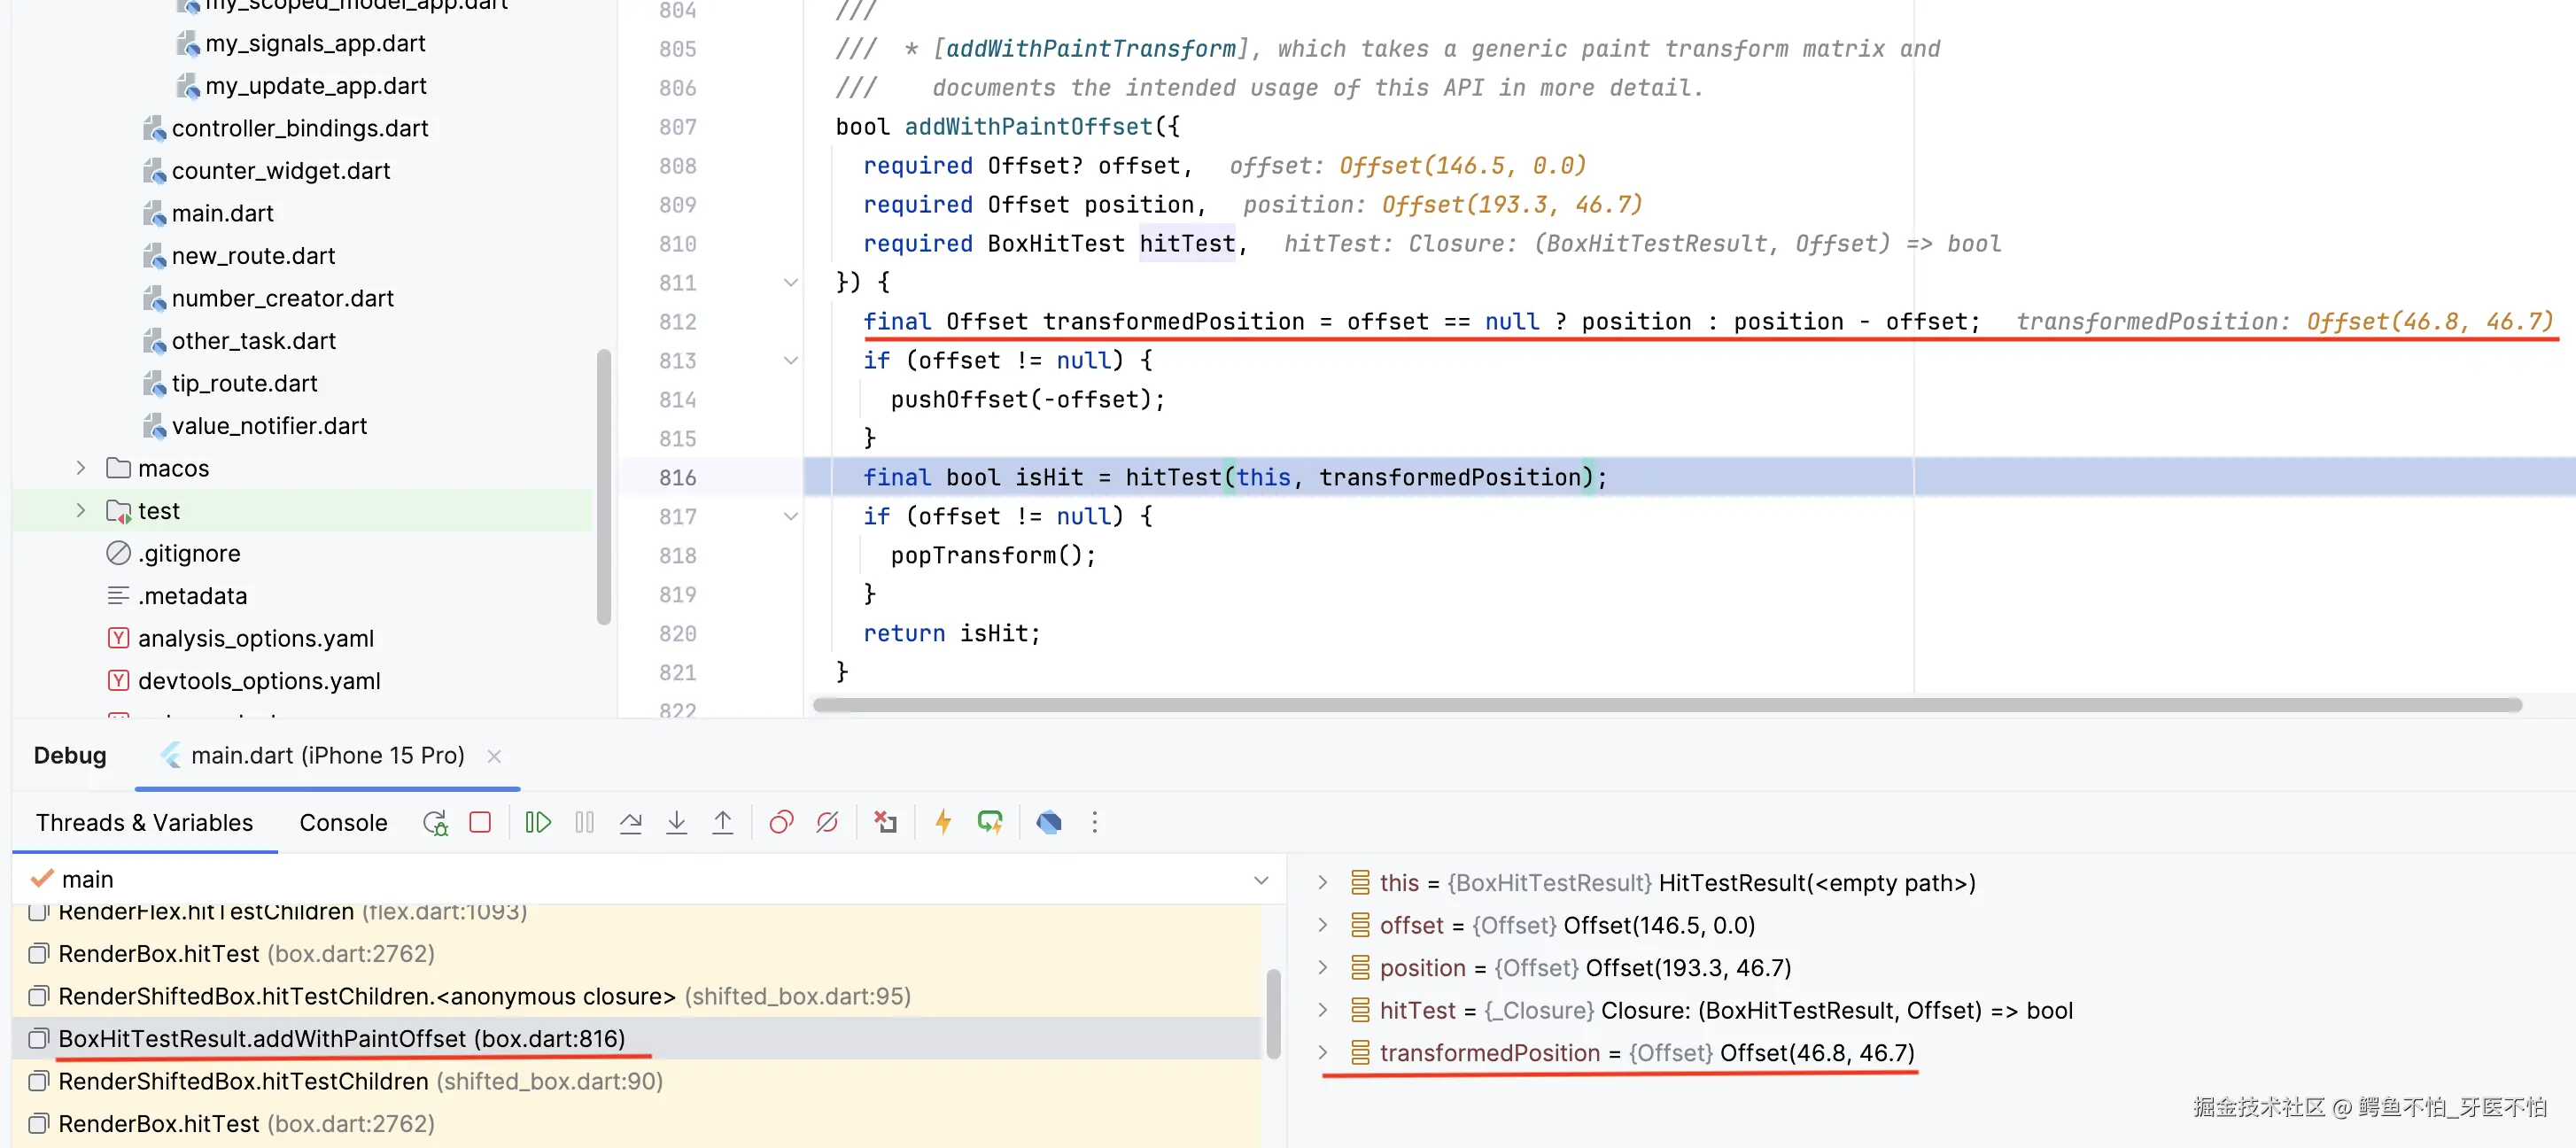Stop the debug session
The height and width of the screenshot is (1148, 2576).
pos(480,822)
